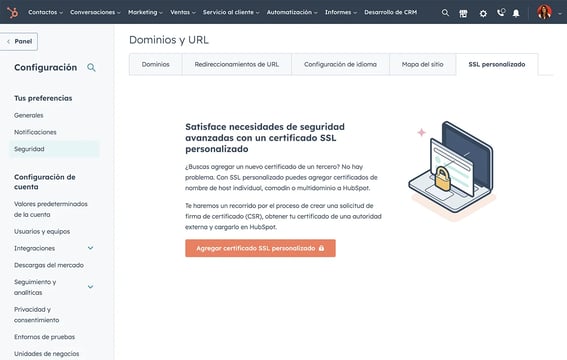
Task: Open Valores predeterminados de la cuenta
Action: point(51,209)
